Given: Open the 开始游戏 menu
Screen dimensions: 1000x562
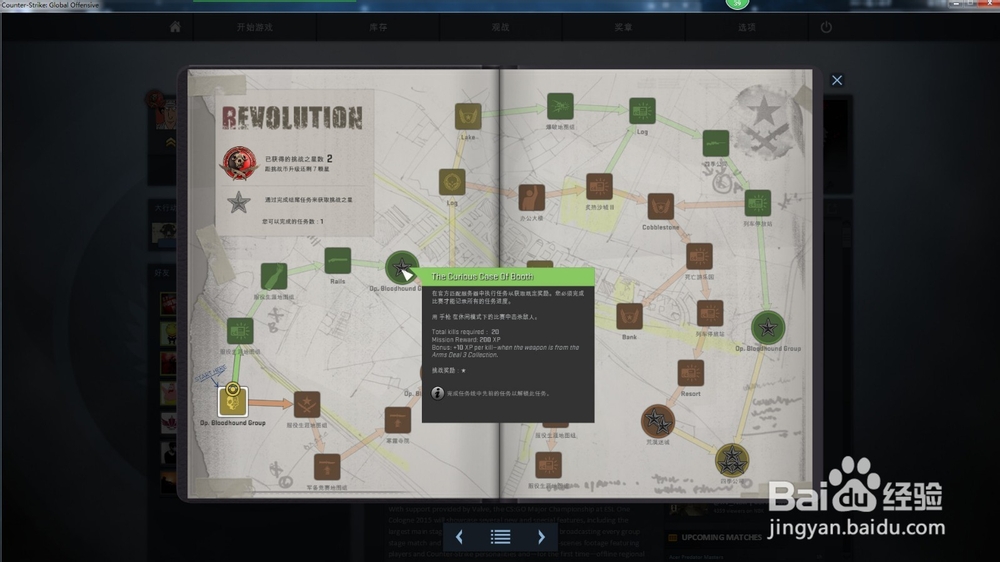Looking at the screenshot, I should click(254, 27).
